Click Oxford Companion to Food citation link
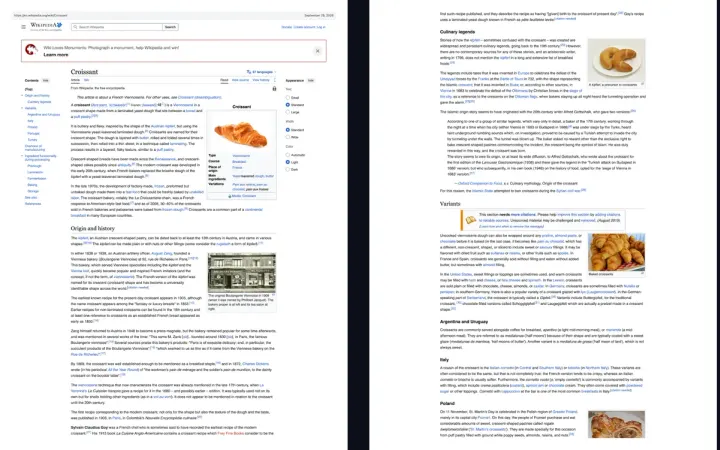 tap(480, 183)
